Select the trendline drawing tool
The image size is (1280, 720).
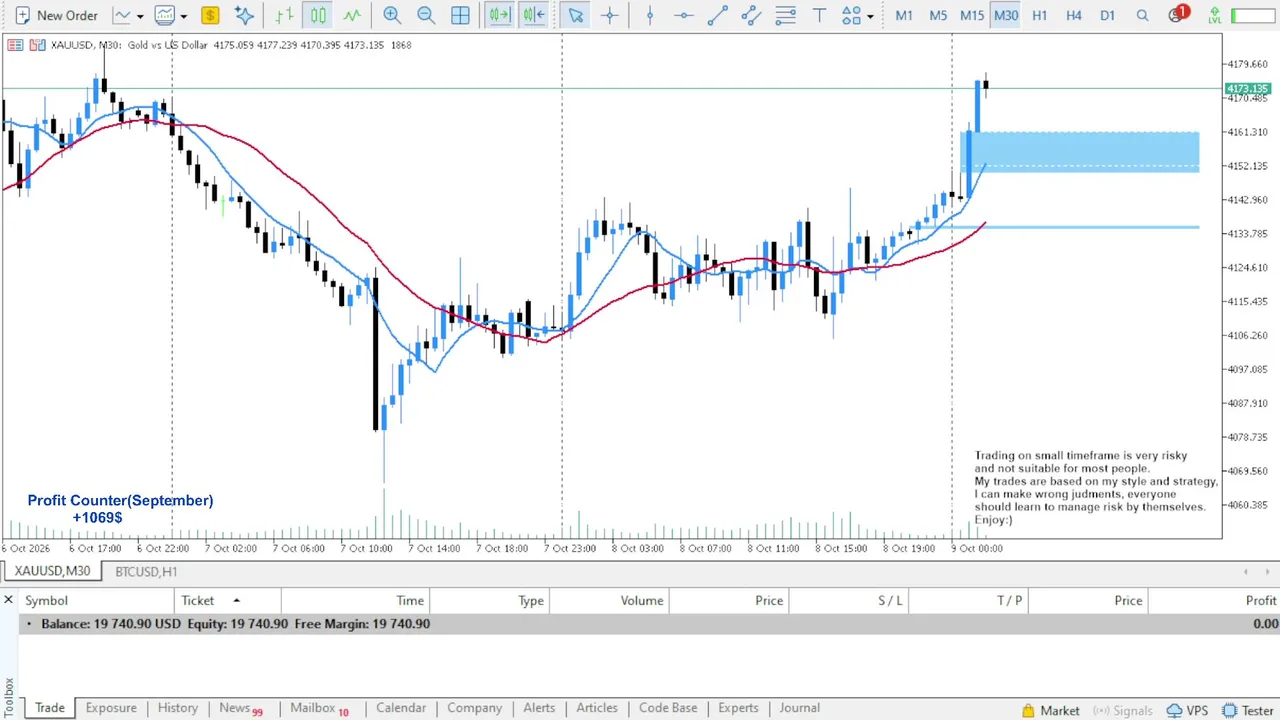[x=717, y=15]
